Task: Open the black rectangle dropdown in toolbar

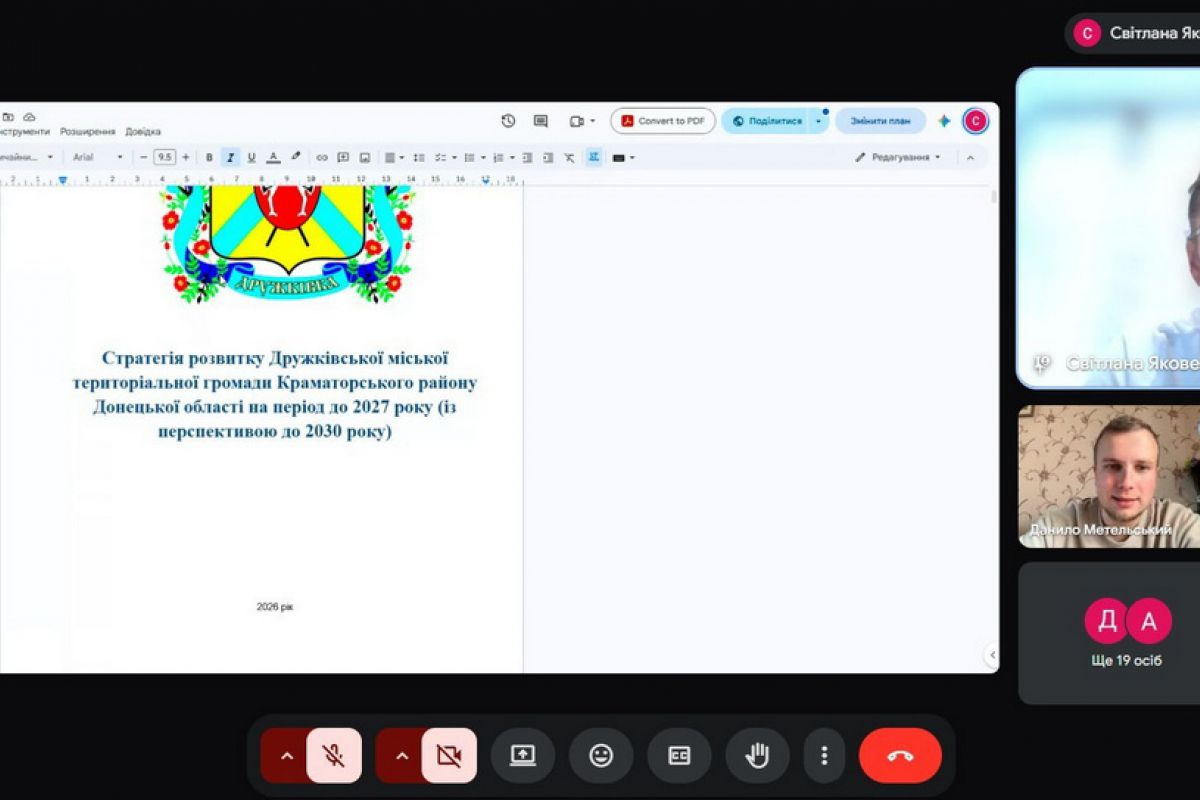Action: 623,157
